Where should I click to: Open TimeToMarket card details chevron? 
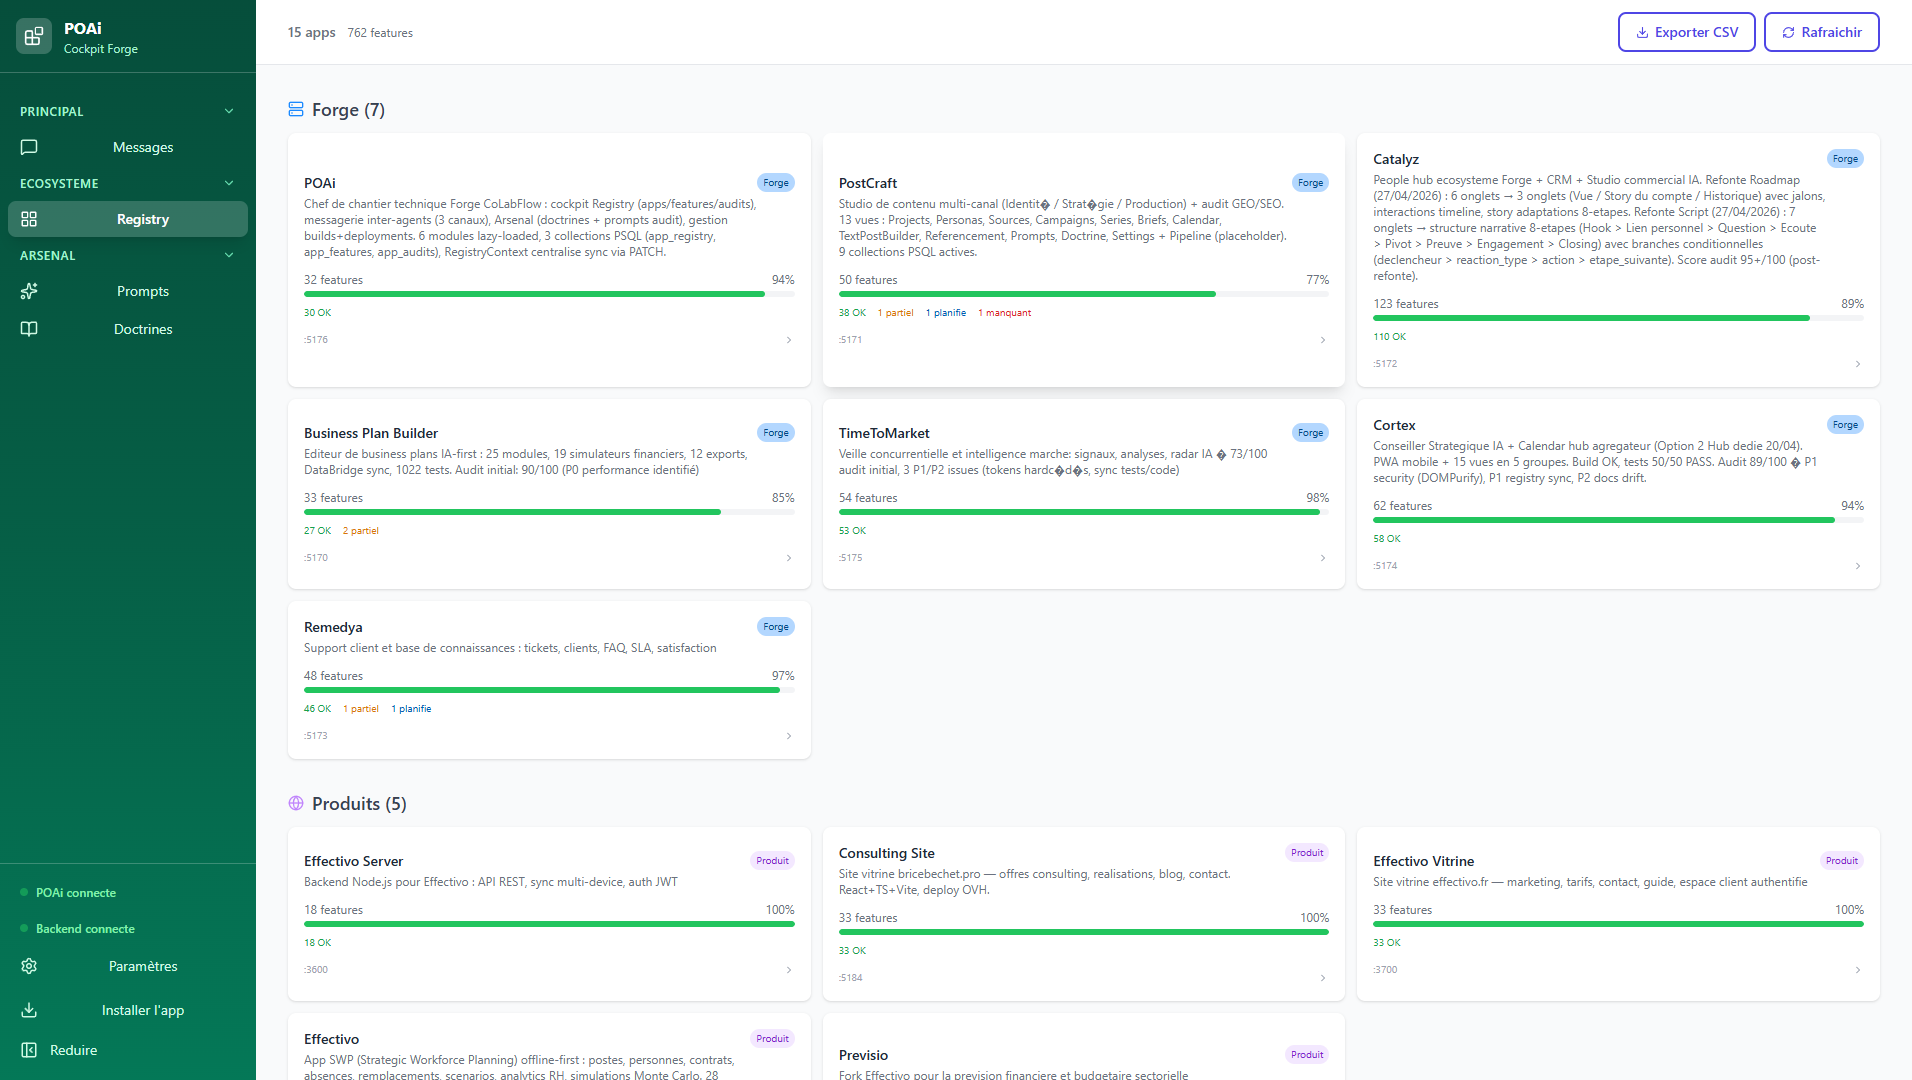click(x=1323, y=558)
